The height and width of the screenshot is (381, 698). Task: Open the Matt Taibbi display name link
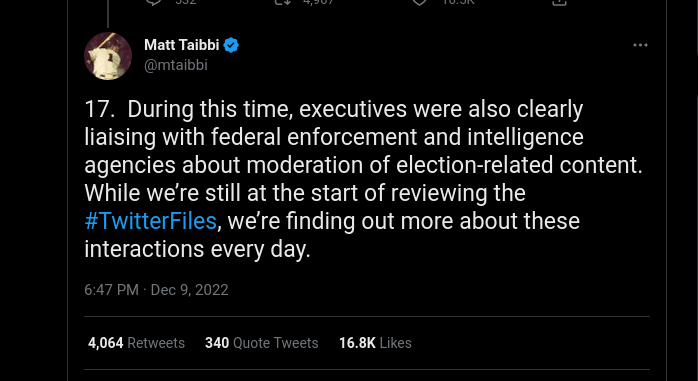(x=182, y=45)
